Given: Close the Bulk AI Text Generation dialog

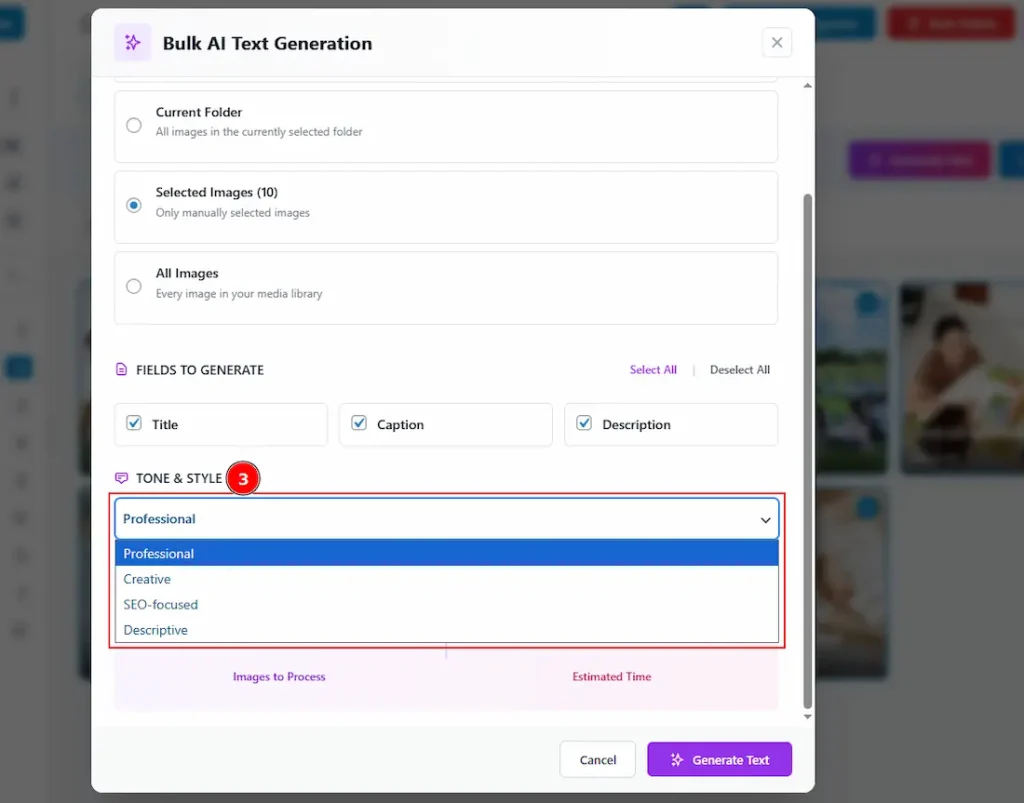Looking at the screenshot, I should click(777, 42).
